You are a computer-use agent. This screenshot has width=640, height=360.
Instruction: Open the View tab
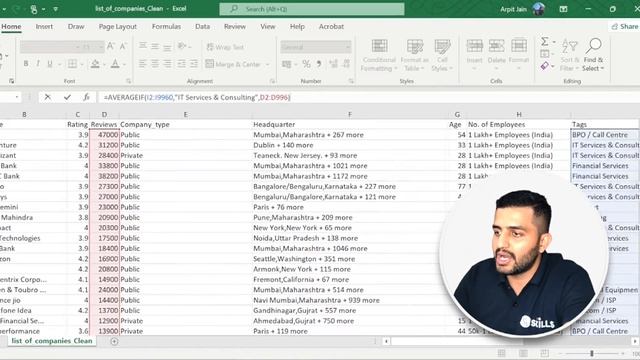268,27
